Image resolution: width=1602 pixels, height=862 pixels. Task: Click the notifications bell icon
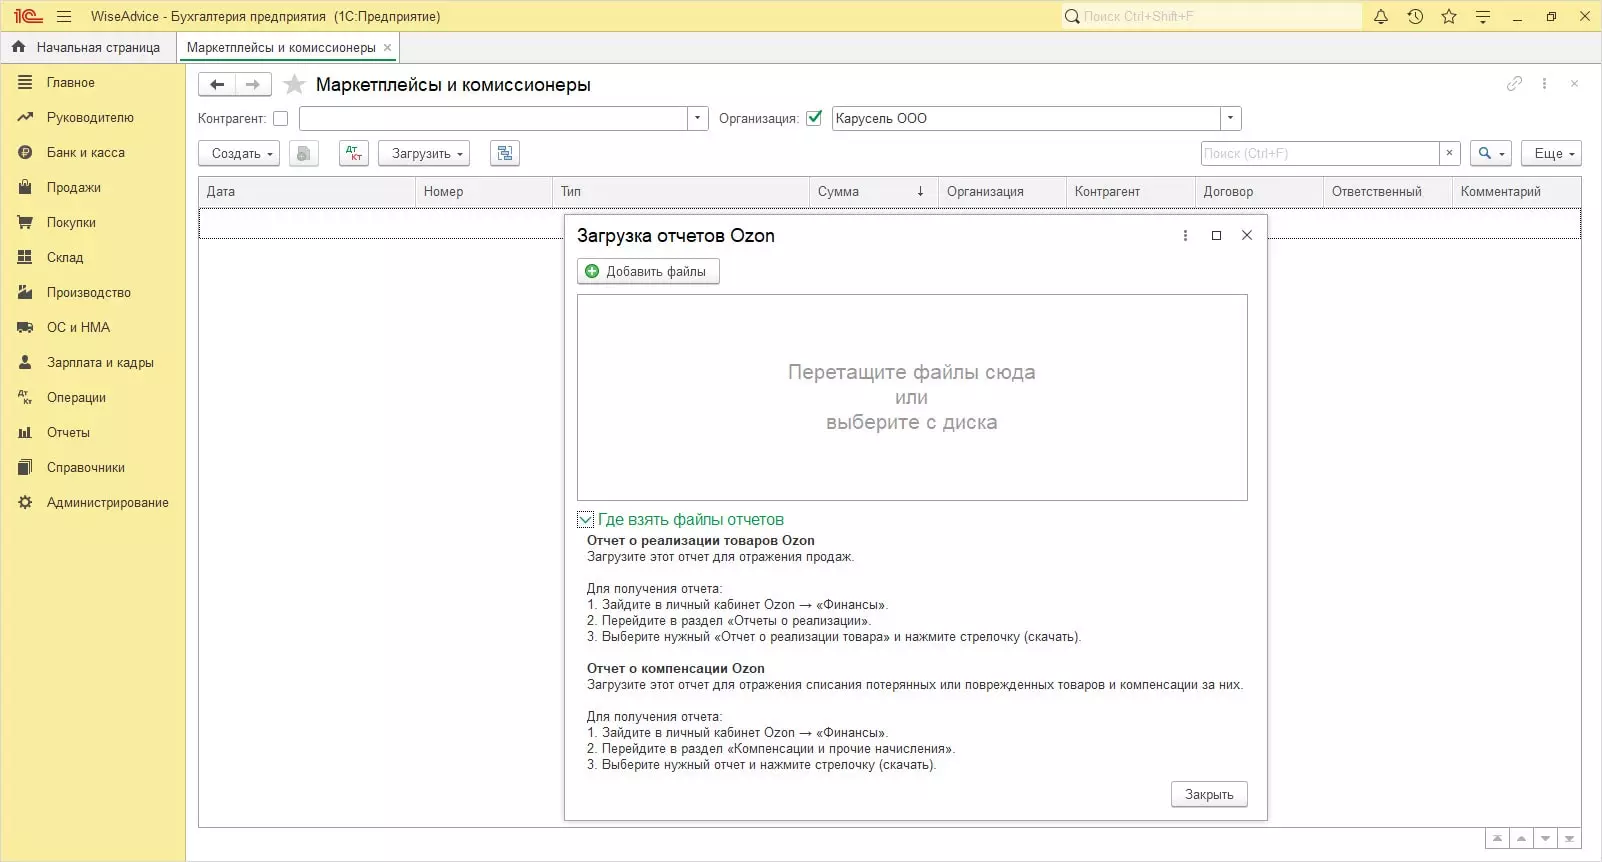(x=1381, y=16)
